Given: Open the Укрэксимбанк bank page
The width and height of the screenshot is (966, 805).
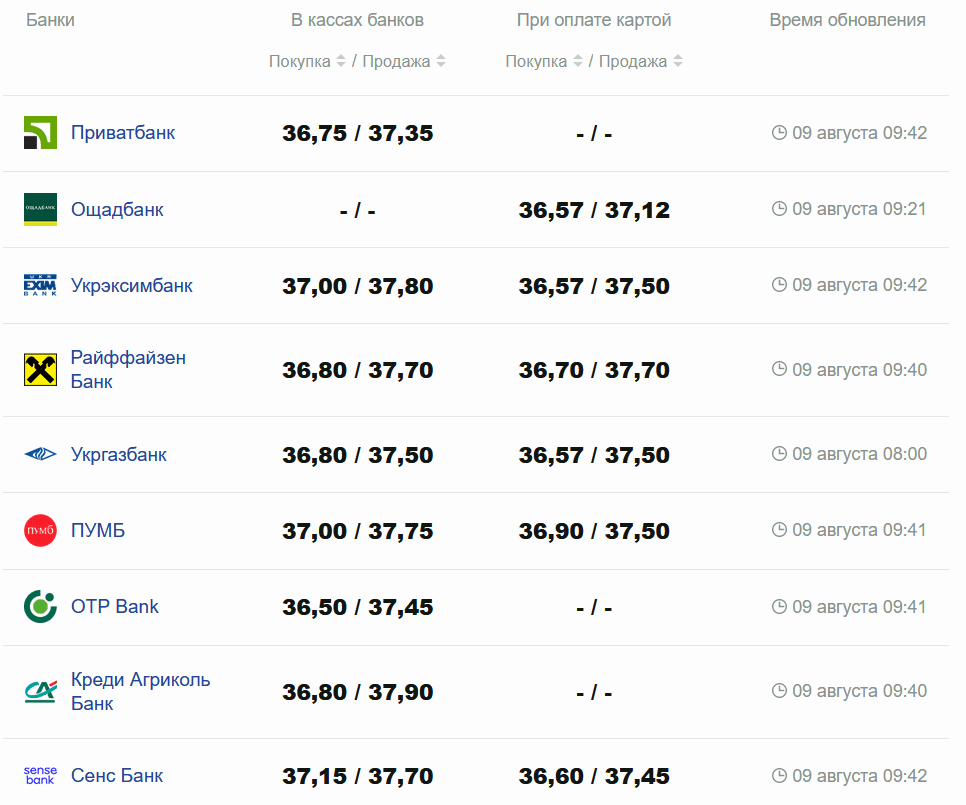Looking at the screenshot, I should 132,286.
